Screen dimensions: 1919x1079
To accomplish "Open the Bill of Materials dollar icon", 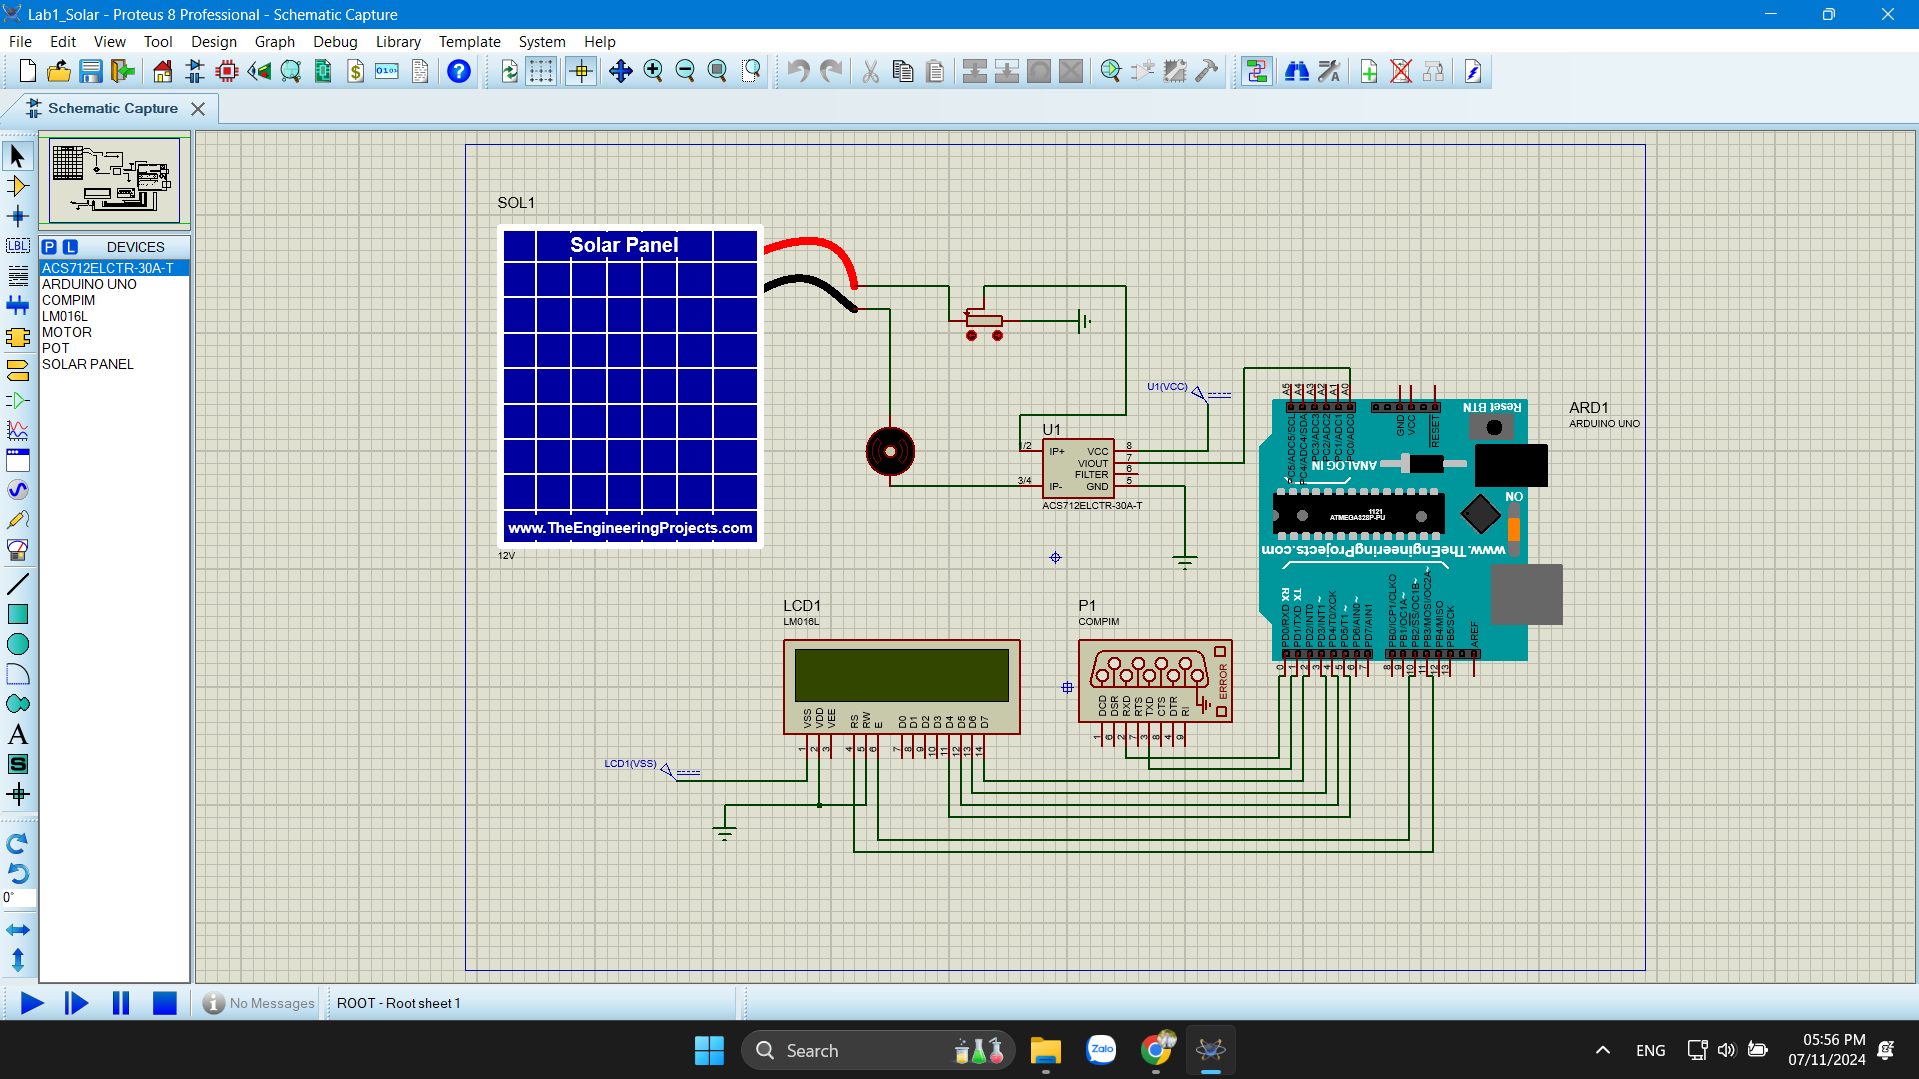I will [x=355, y=71].
